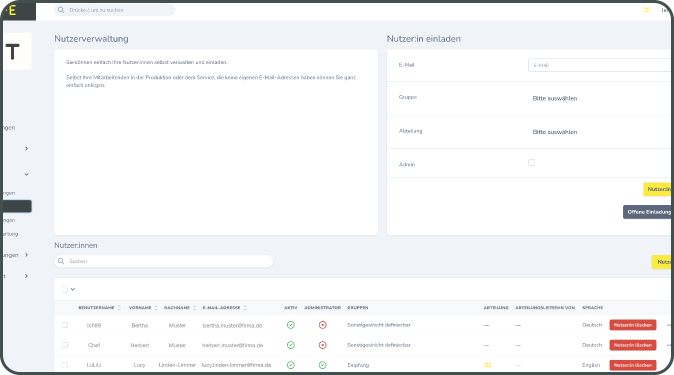Focus the Nutzer:innen Suchen field
Viewport: 674px width, 375px height.
coord(163,261)
